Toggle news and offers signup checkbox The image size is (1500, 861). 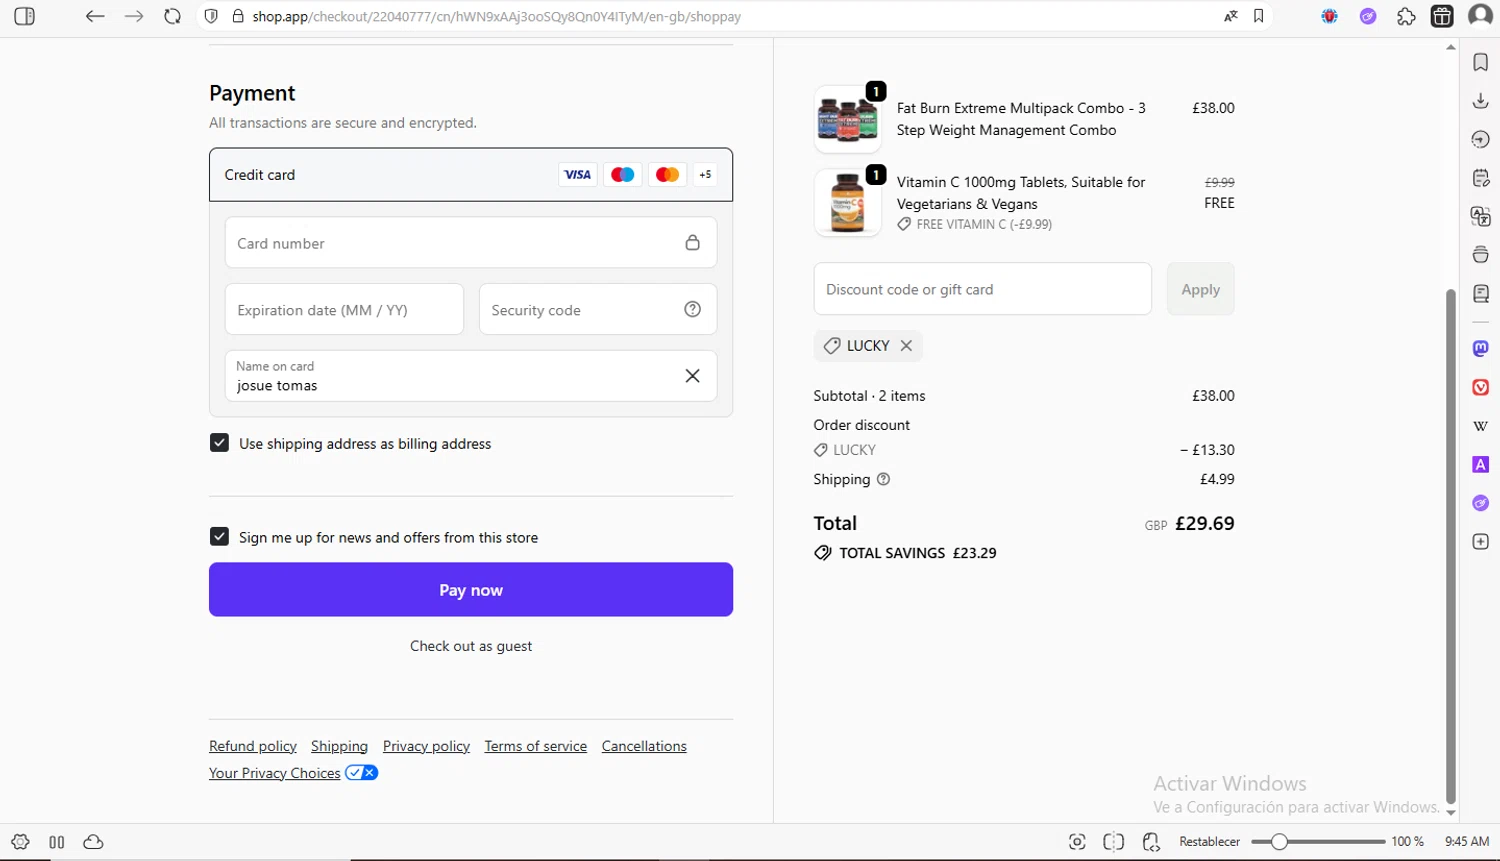point(220,537)
